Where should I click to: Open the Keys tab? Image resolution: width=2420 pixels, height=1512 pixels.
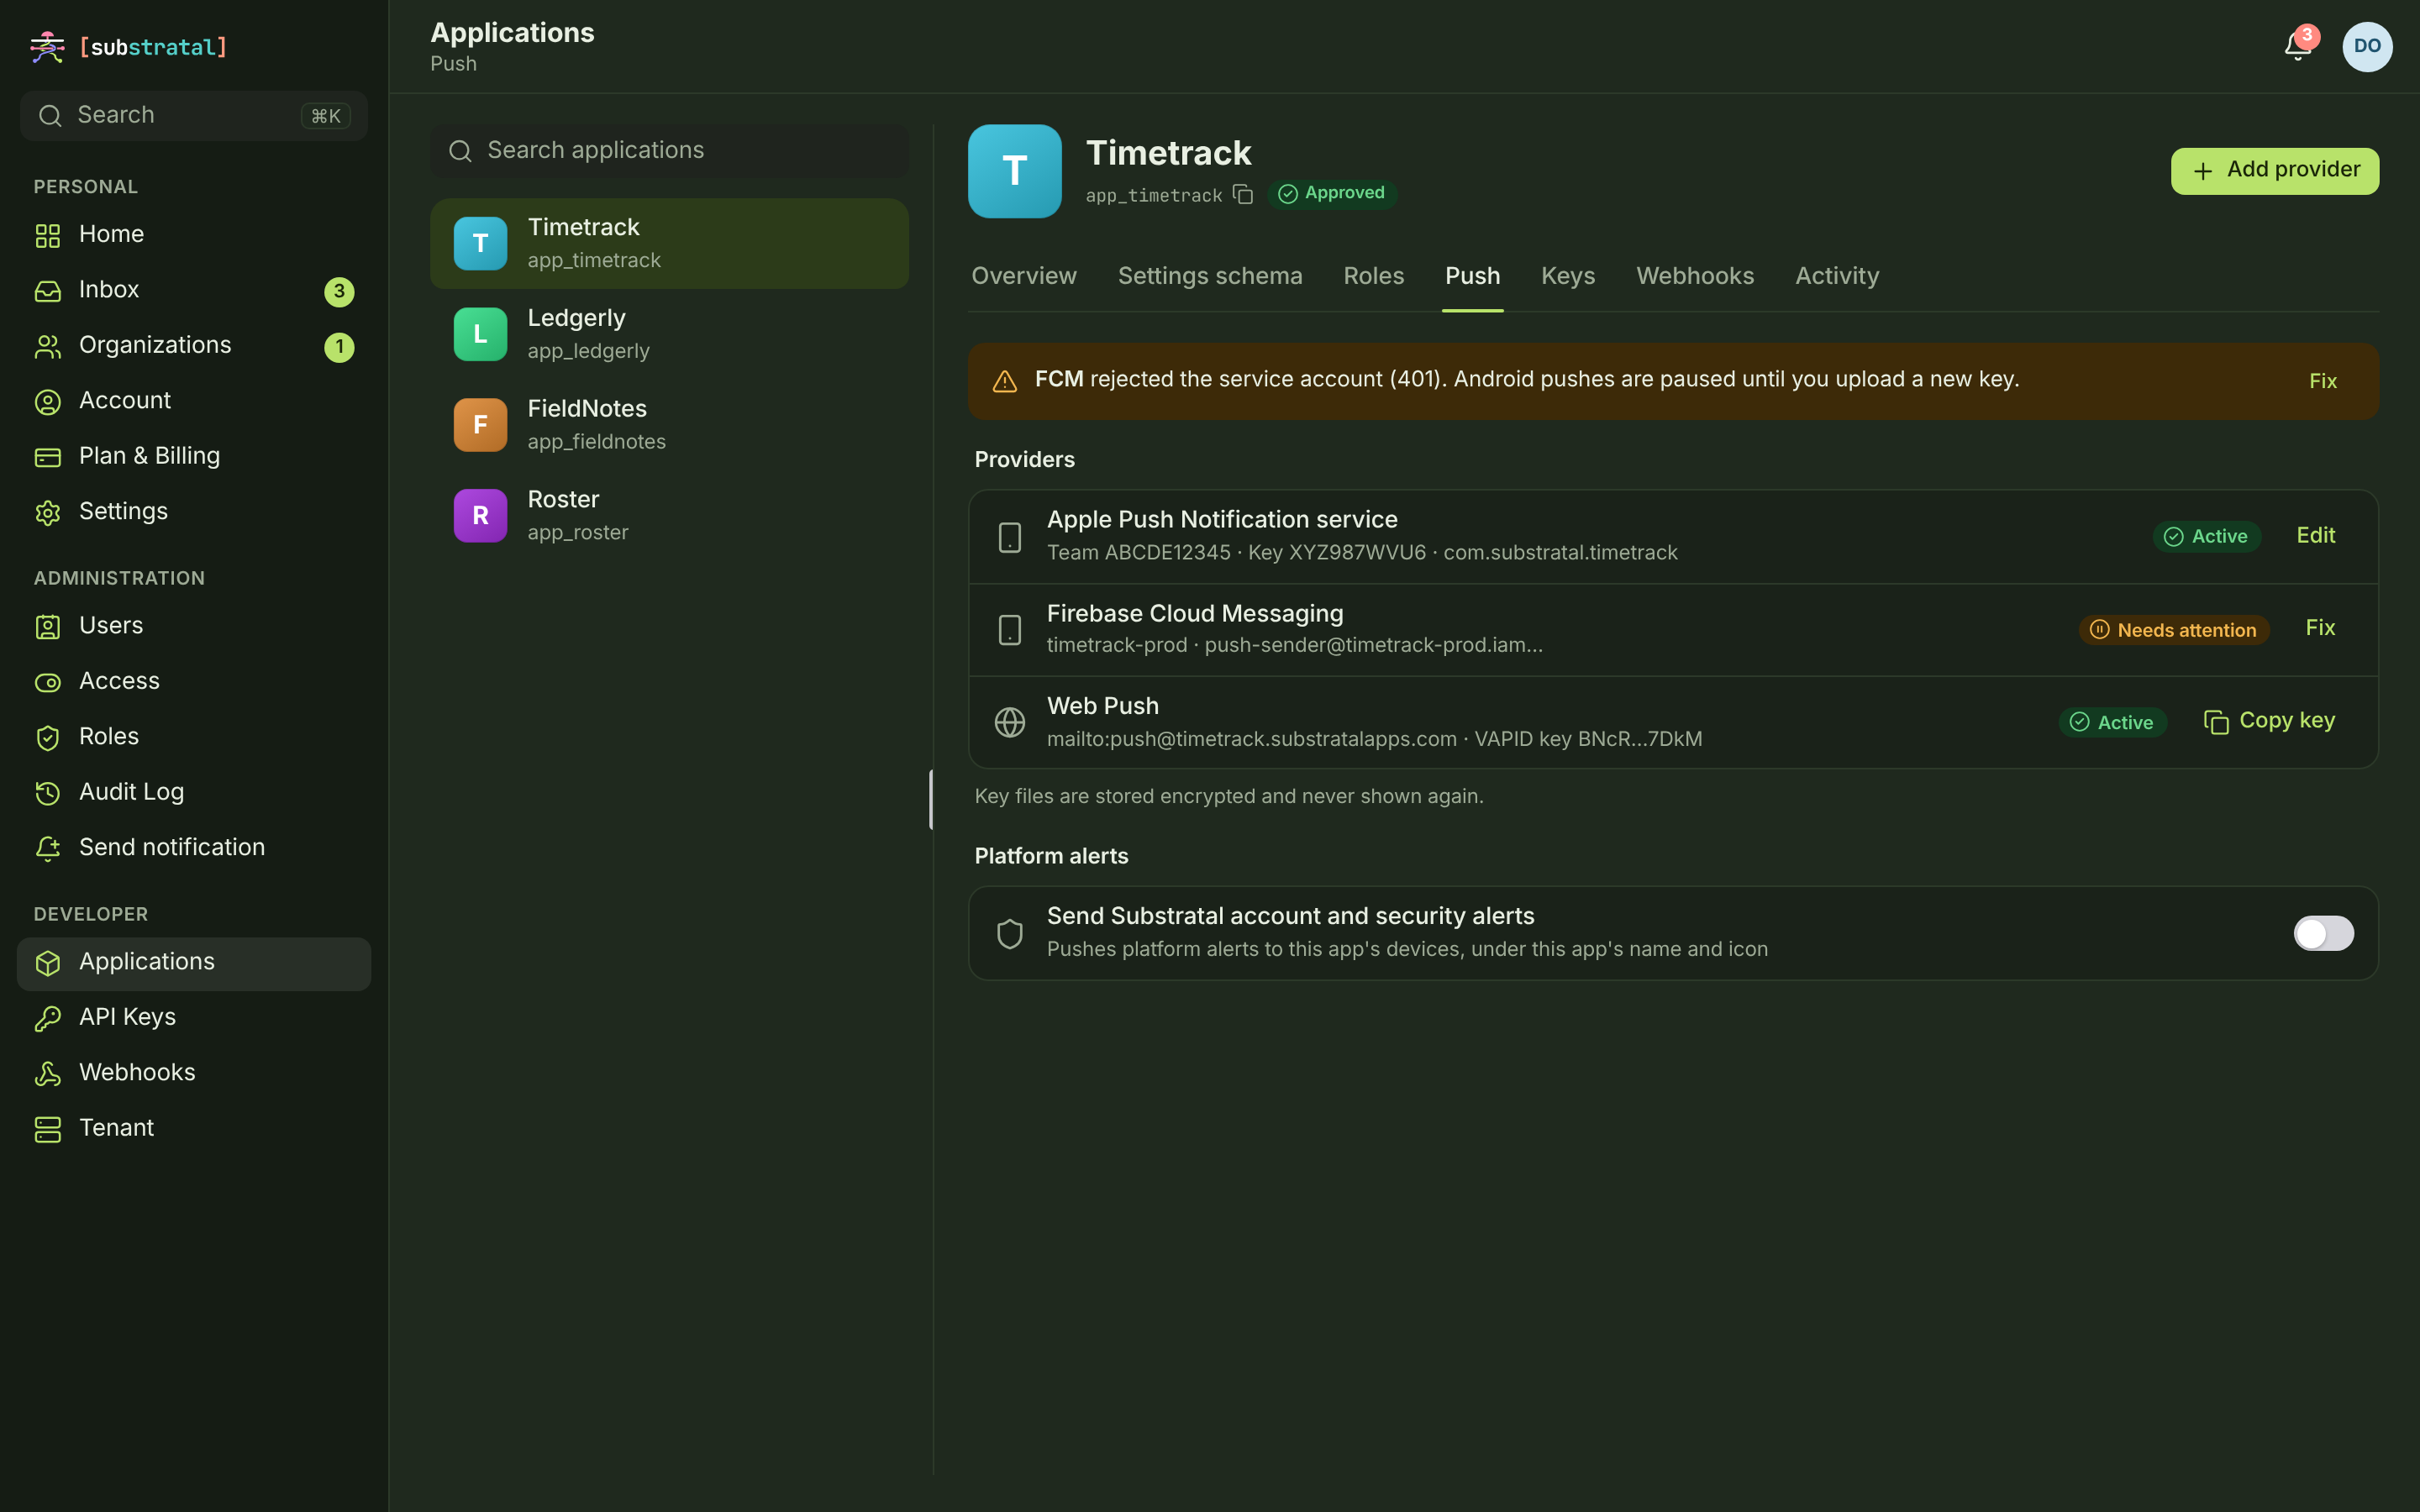tap(1567, 276)
